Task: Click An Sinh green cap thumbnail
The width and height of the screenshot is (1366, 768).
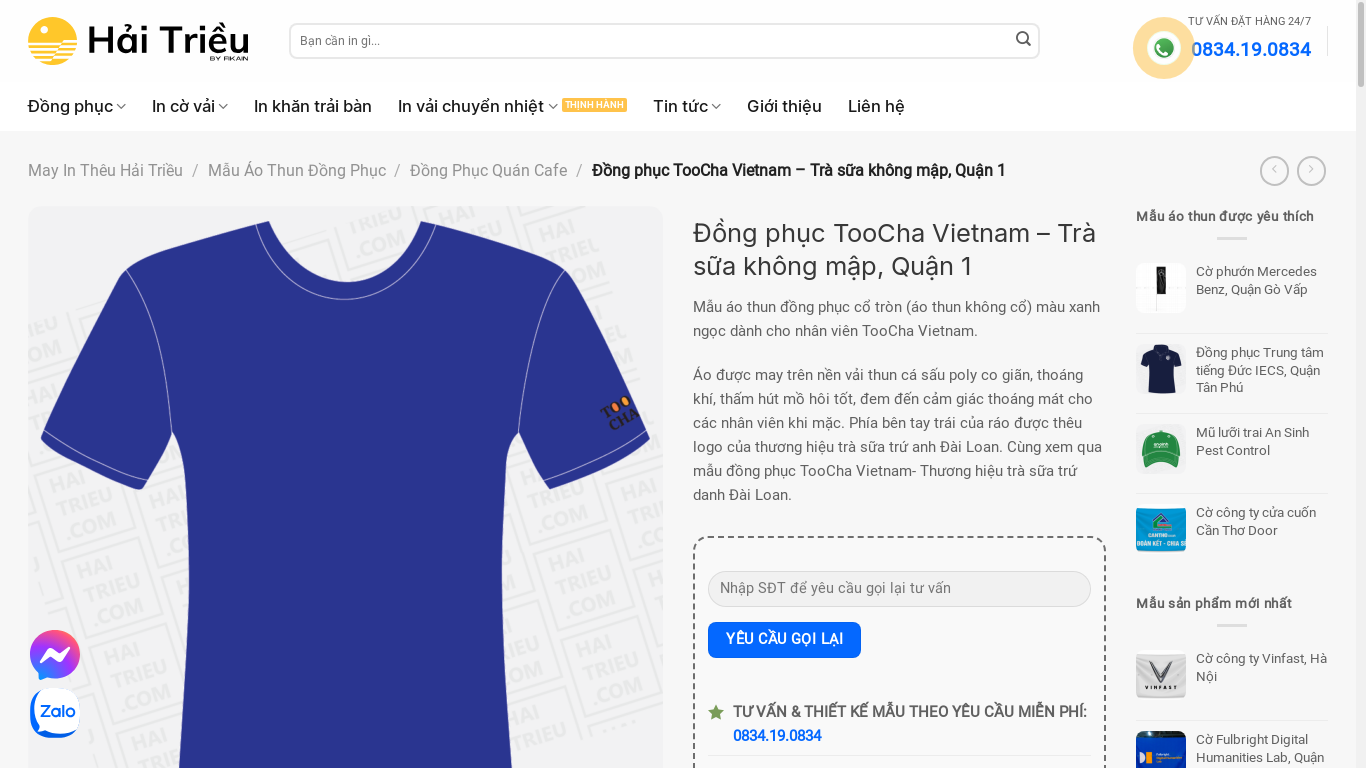Action: tap(1161, 449)
